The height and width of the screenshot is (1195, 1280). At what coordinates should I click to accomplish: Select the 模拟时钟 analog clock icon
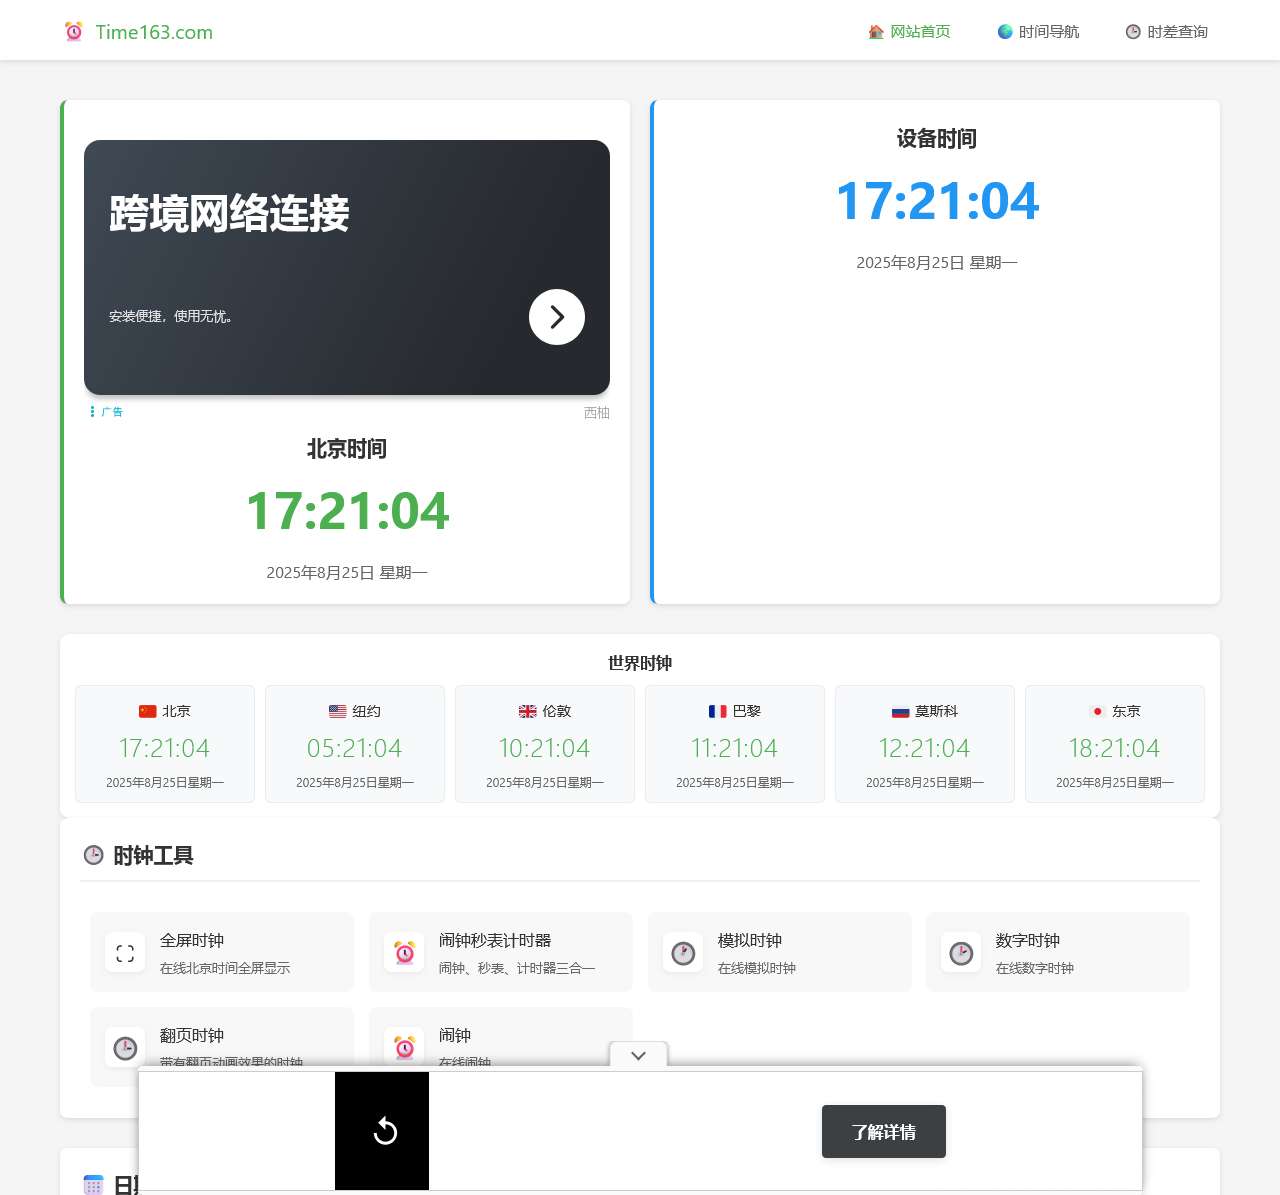click(x=682, y=952)
